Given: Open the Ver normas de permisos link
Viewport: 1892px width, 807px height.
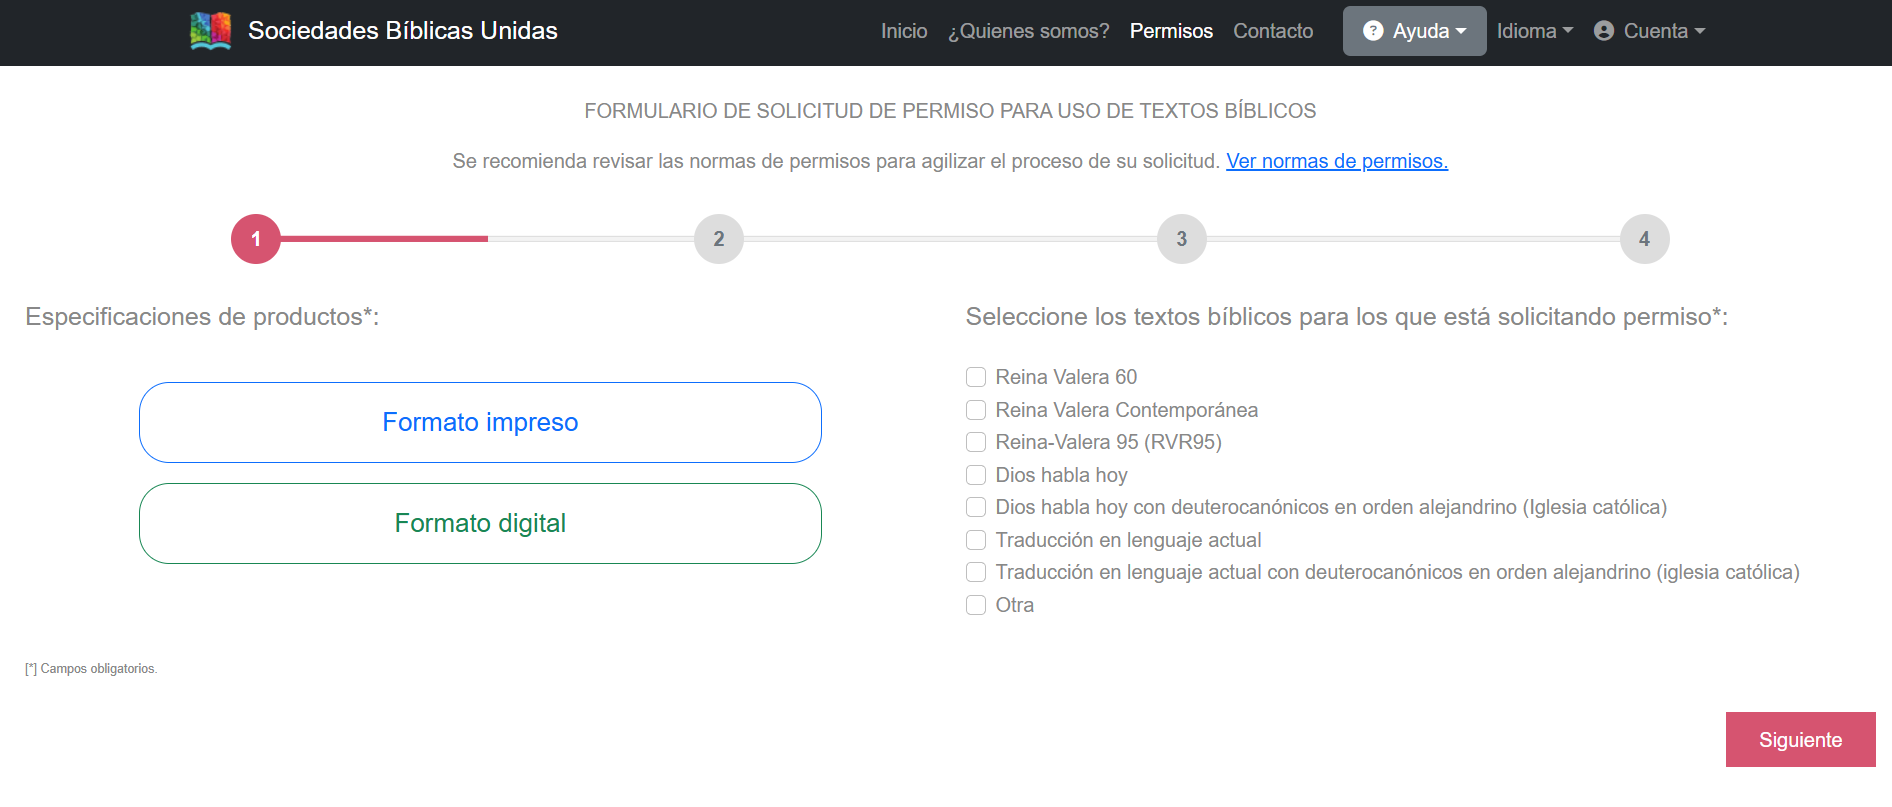Looking at the screenshot, I should coord(1337,161).
